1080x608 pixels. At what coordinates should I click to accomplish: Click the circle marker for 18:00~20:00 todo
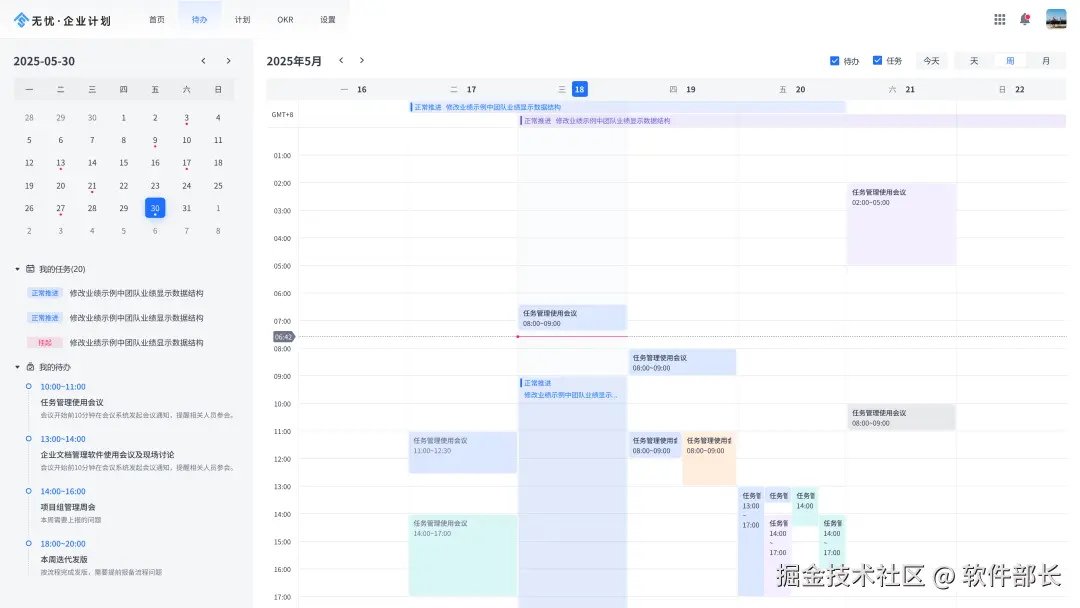(x=28, y=543)
